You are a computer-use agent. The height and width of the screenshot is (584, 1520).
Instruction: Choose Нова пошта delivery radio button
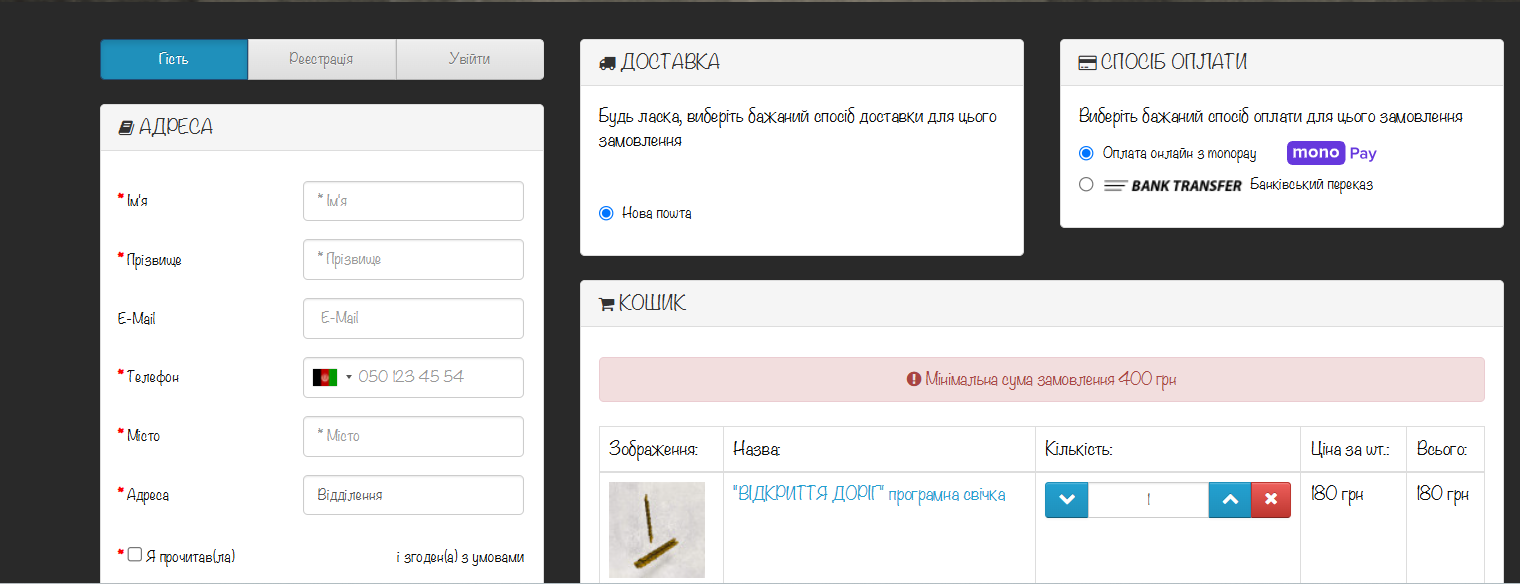[606, 213]
